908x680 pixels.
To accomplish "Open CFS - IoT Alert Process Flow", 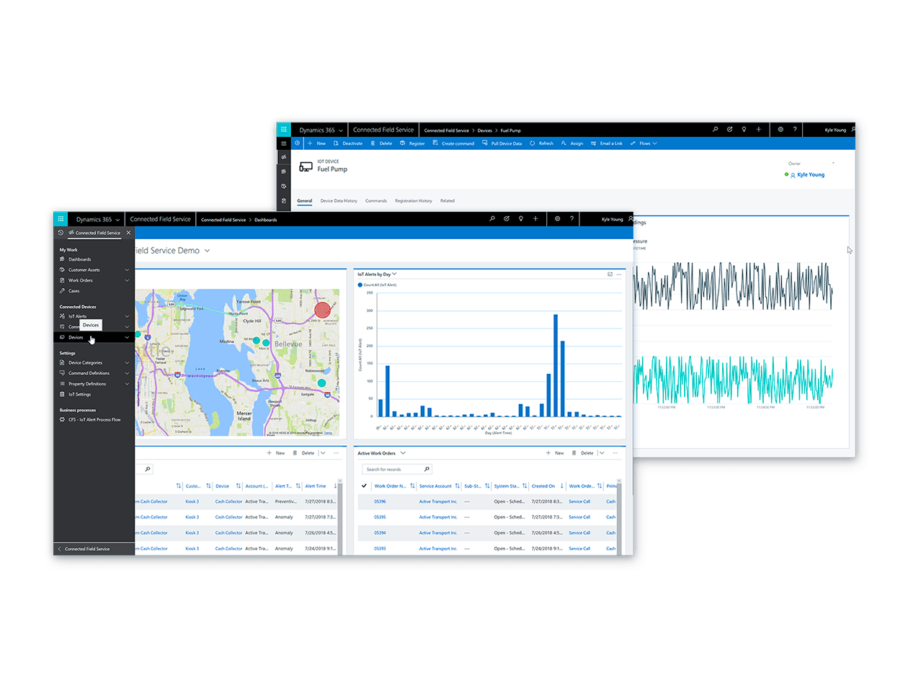I will (94, 419).
